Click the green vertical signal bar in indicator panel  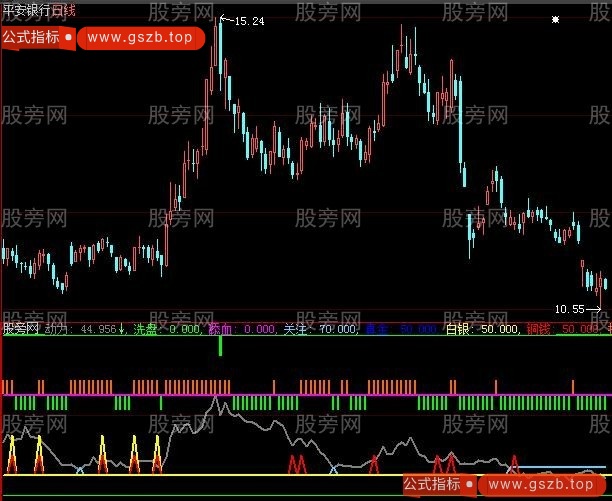(x=220, y=346)
